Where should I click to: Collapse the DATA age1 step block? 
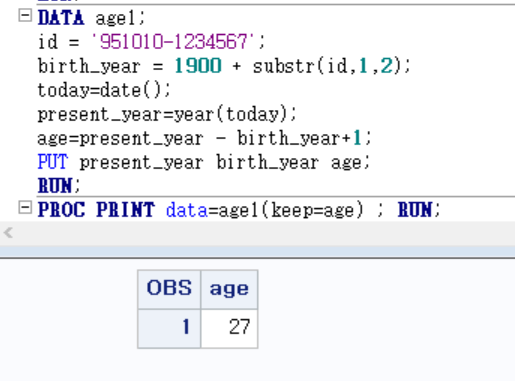[x=25, y=15]
